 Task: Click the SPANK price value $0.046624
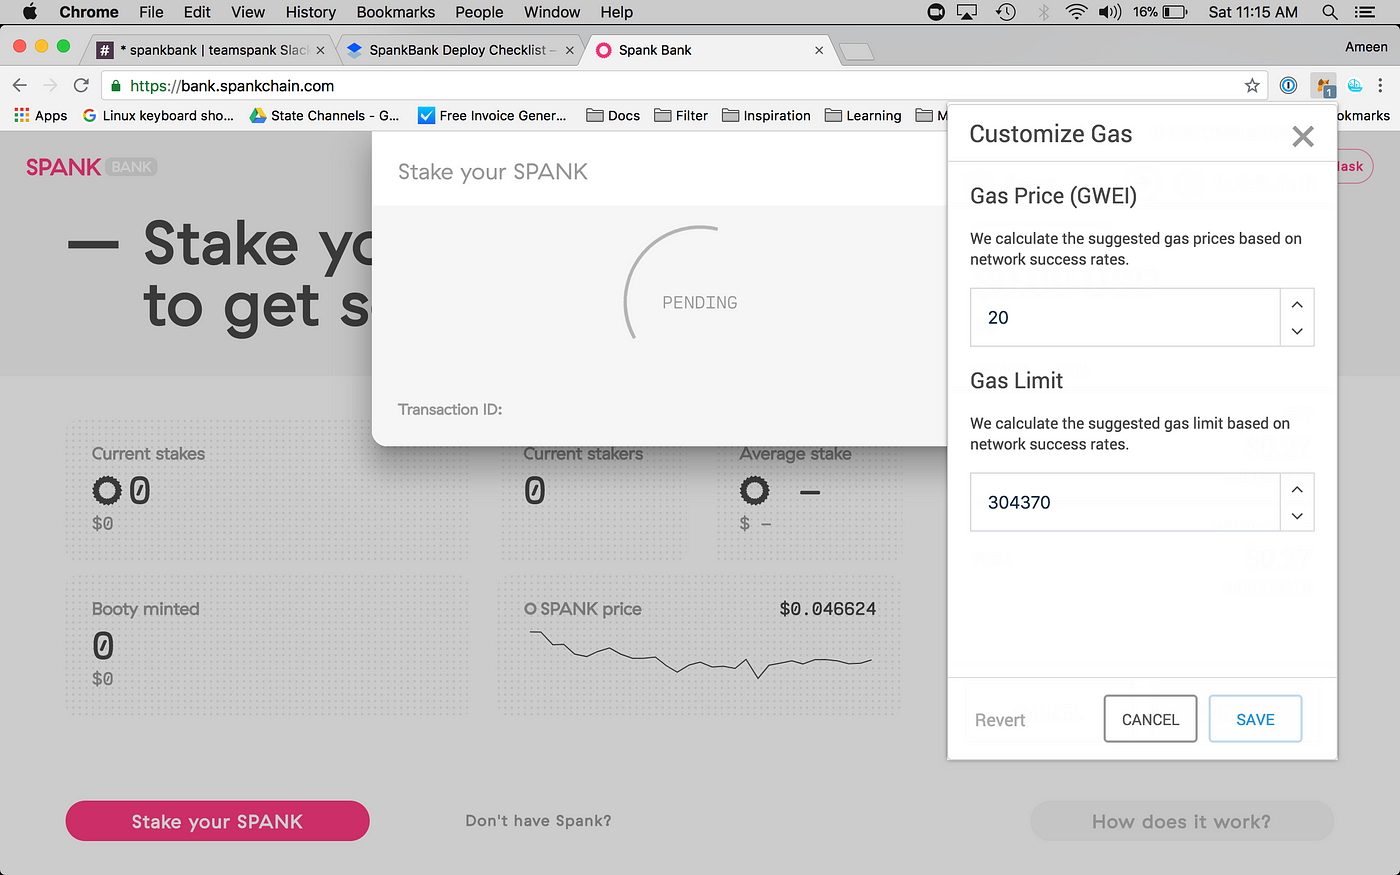[x=827, y=608]
